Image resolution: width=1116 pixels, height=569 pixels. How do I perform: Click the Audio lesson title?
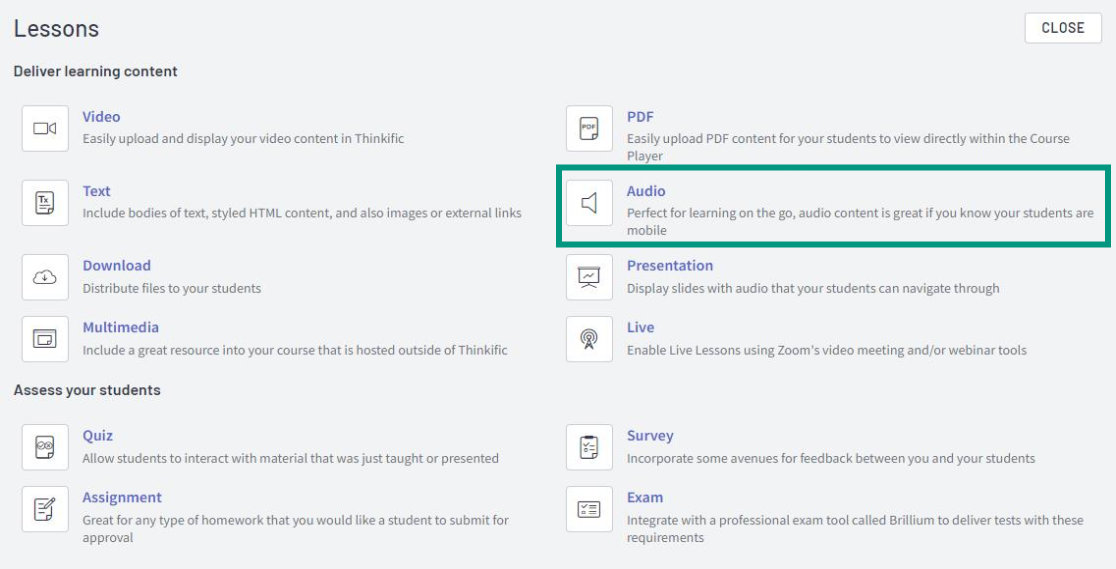click(646, 191)
